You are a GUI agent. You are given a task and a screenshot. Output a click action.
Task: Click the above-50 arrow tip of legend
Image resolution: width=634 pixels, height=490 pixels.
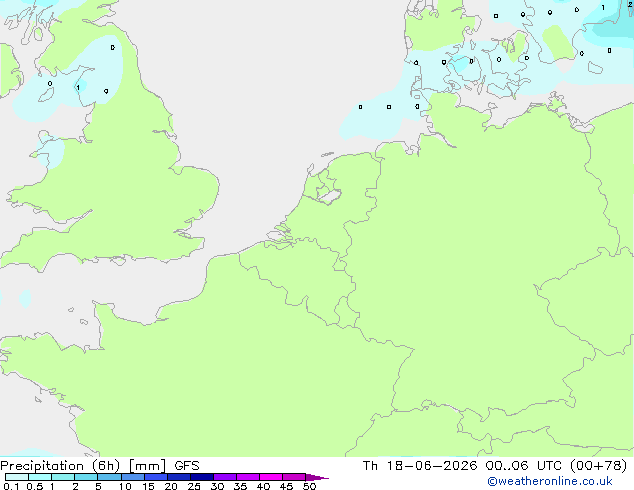click(317, 477)
